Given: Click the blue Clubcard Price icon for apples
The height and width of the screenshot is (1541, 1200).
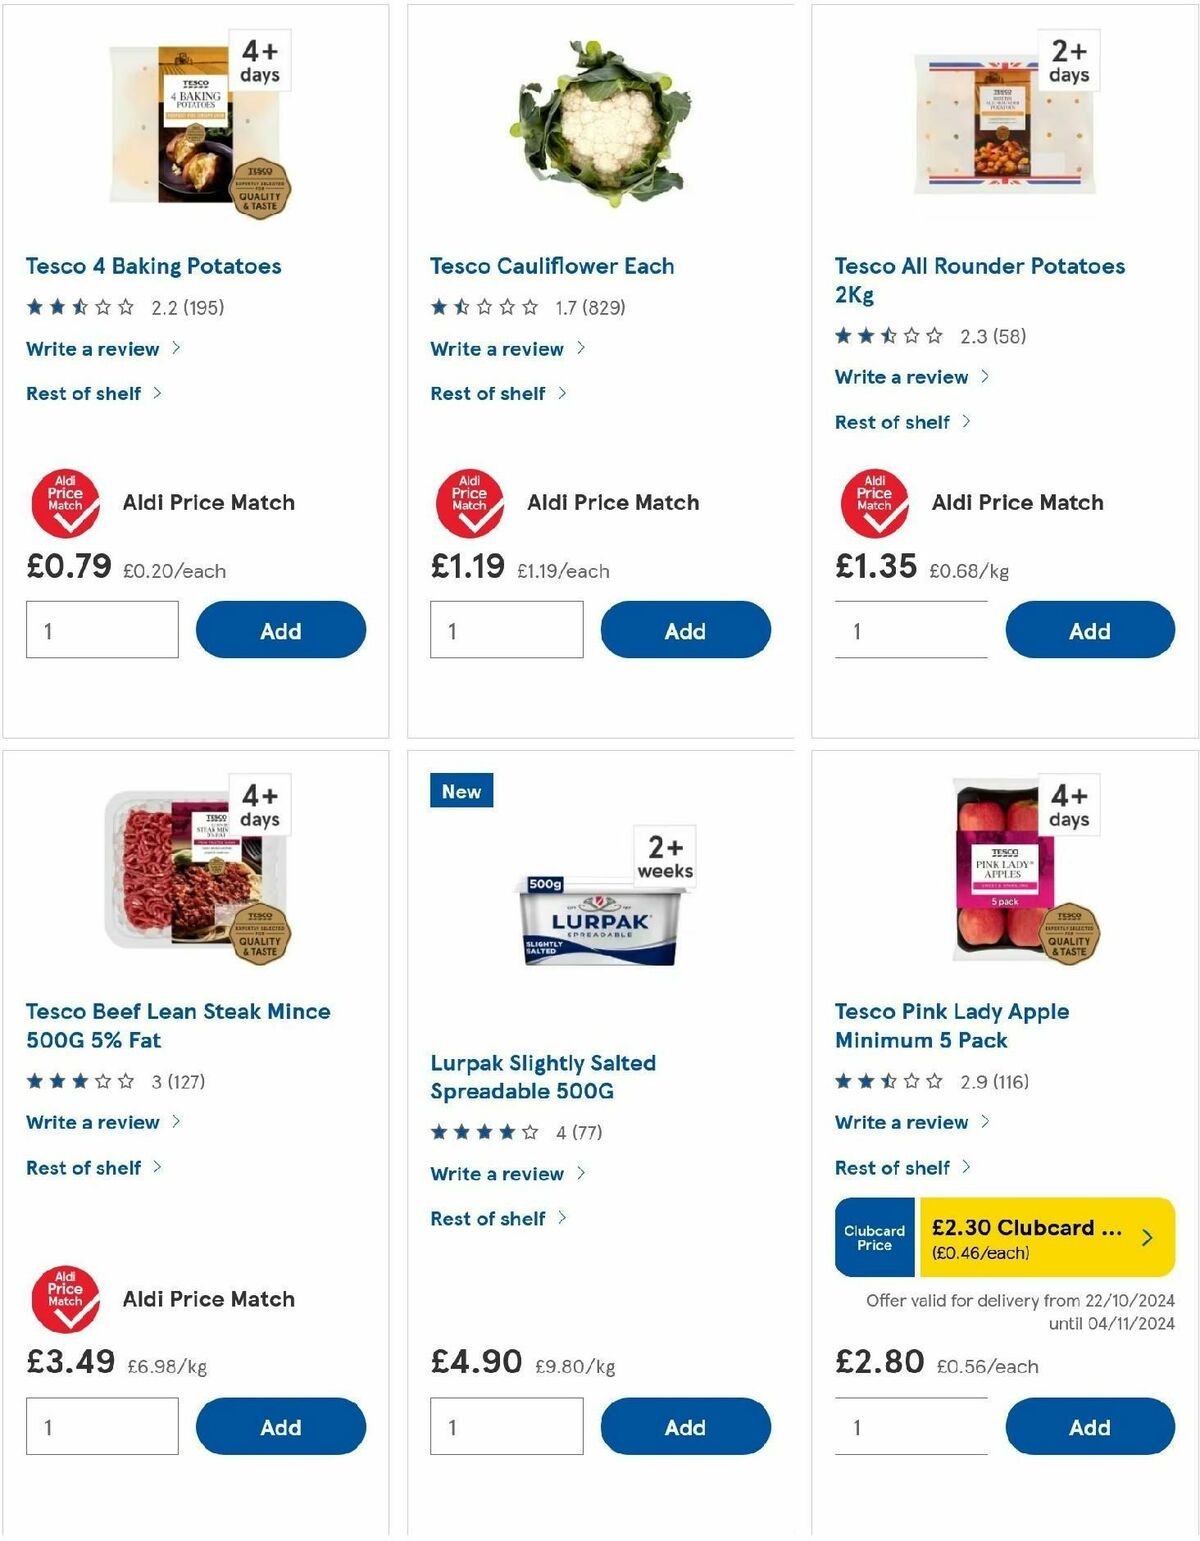Looking at the screenshot, I should (873, 1236).
